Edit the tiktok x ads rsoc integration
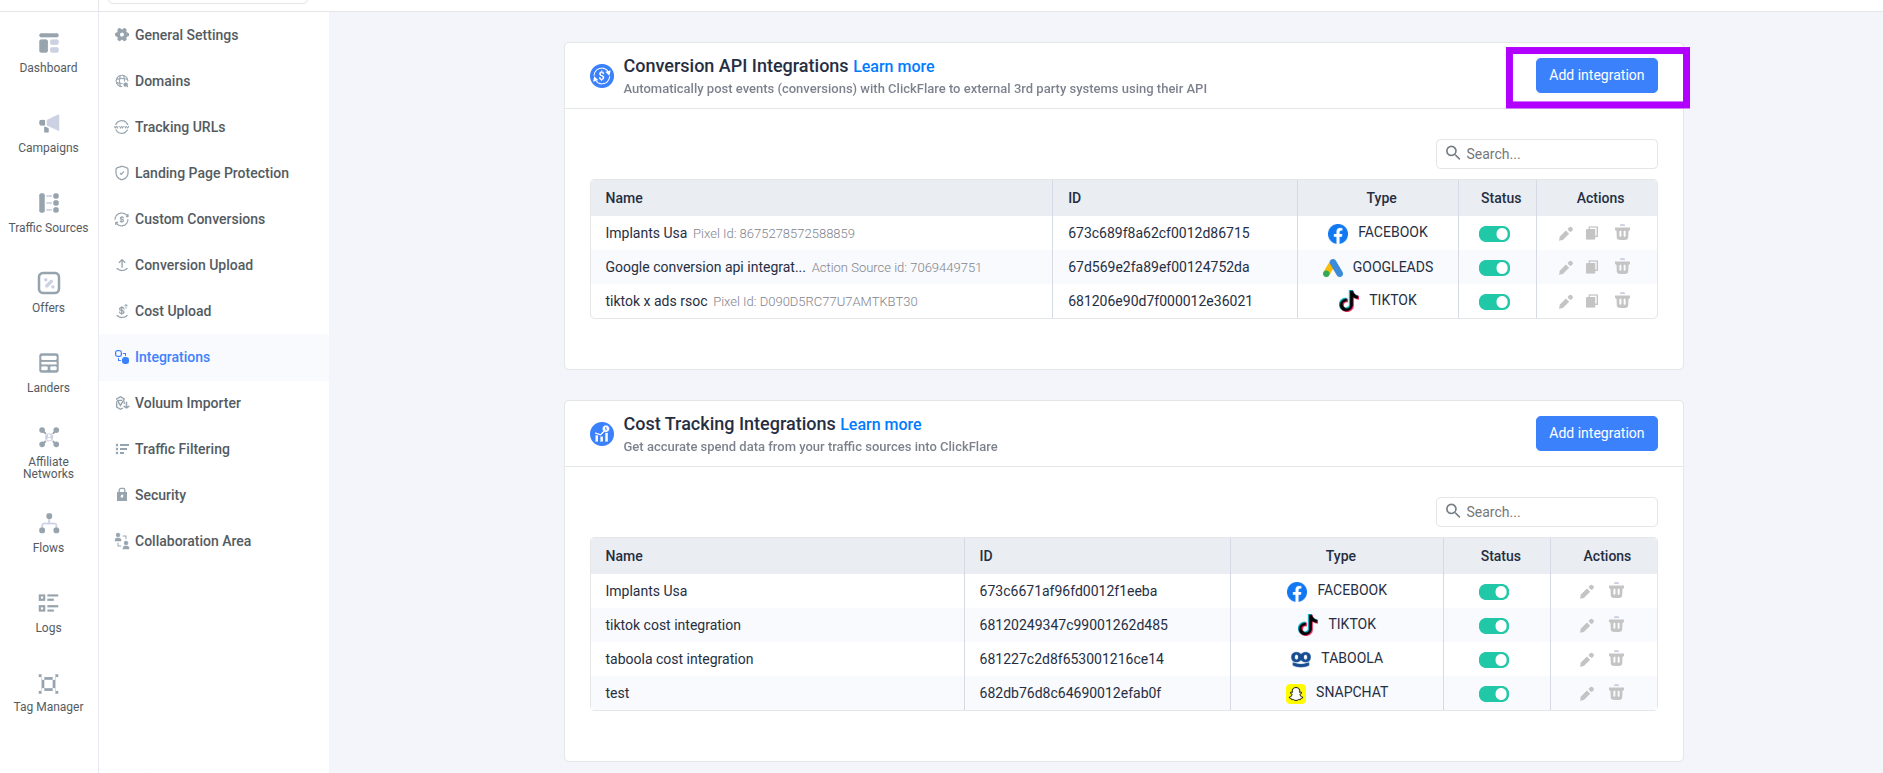Image resolution: width=1883 pixels, height=773 pixels. point(1566,301)
